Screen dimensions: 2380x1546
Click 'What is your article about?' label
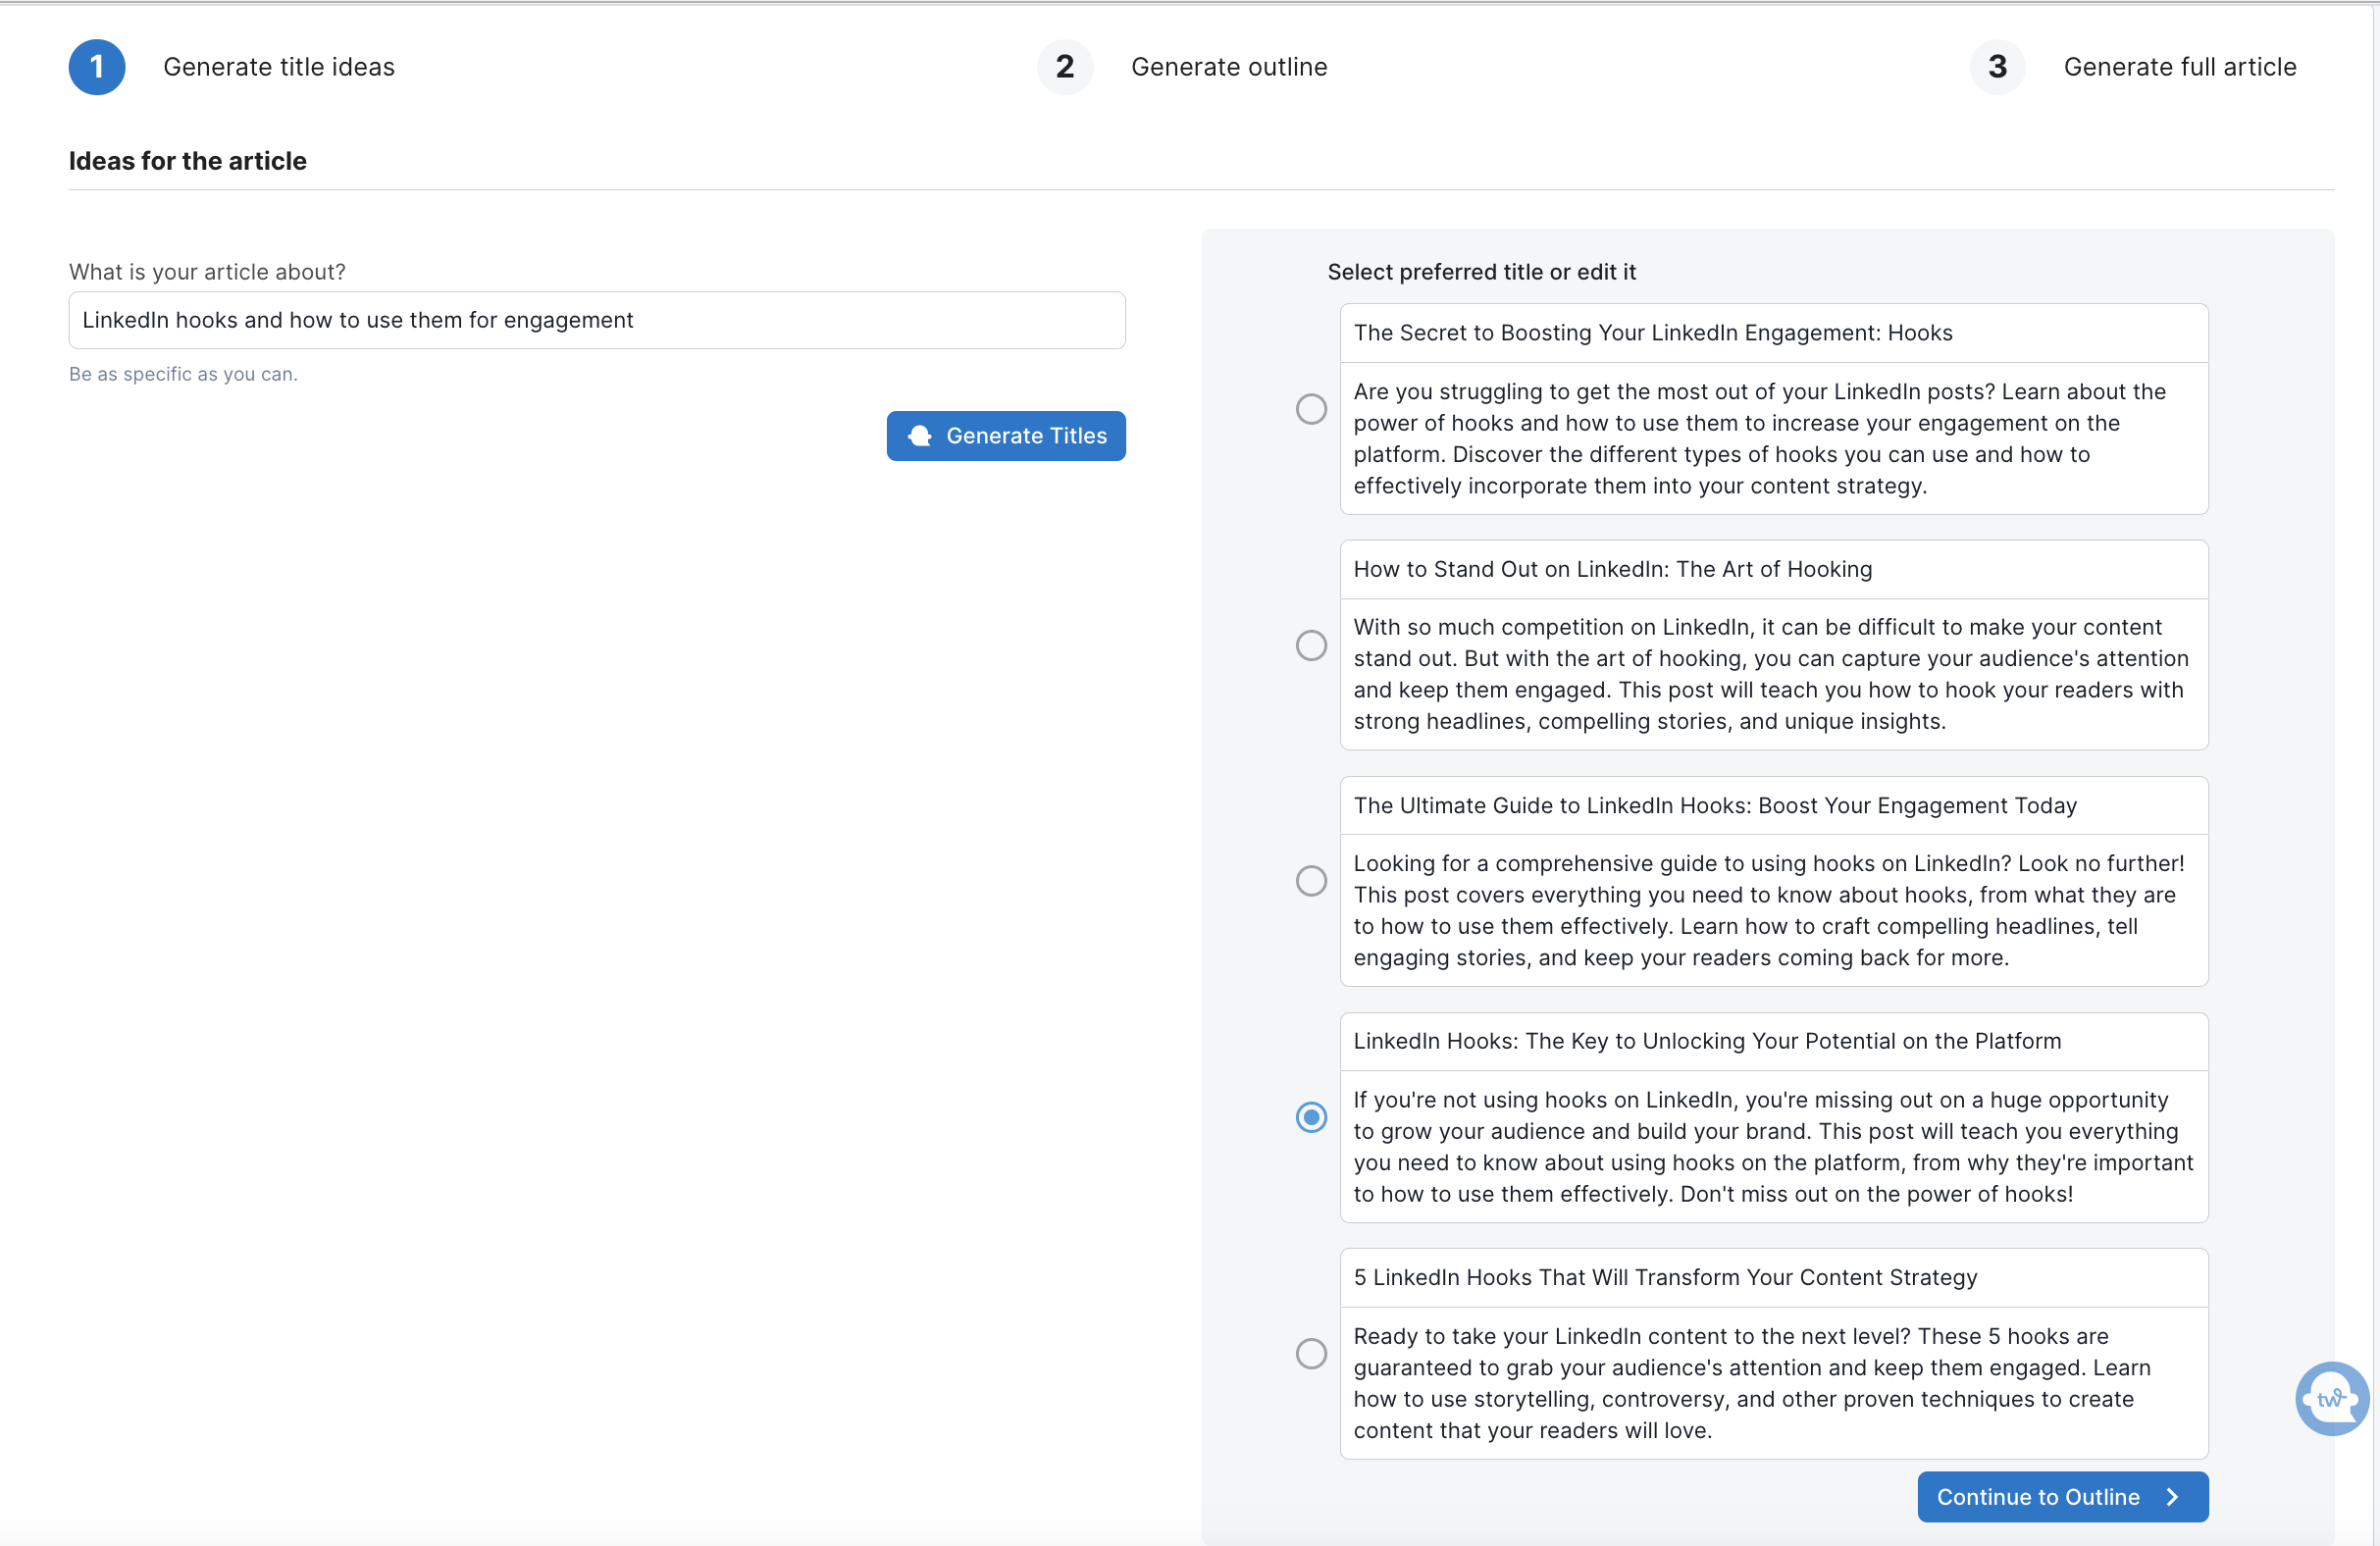(207, 272)
